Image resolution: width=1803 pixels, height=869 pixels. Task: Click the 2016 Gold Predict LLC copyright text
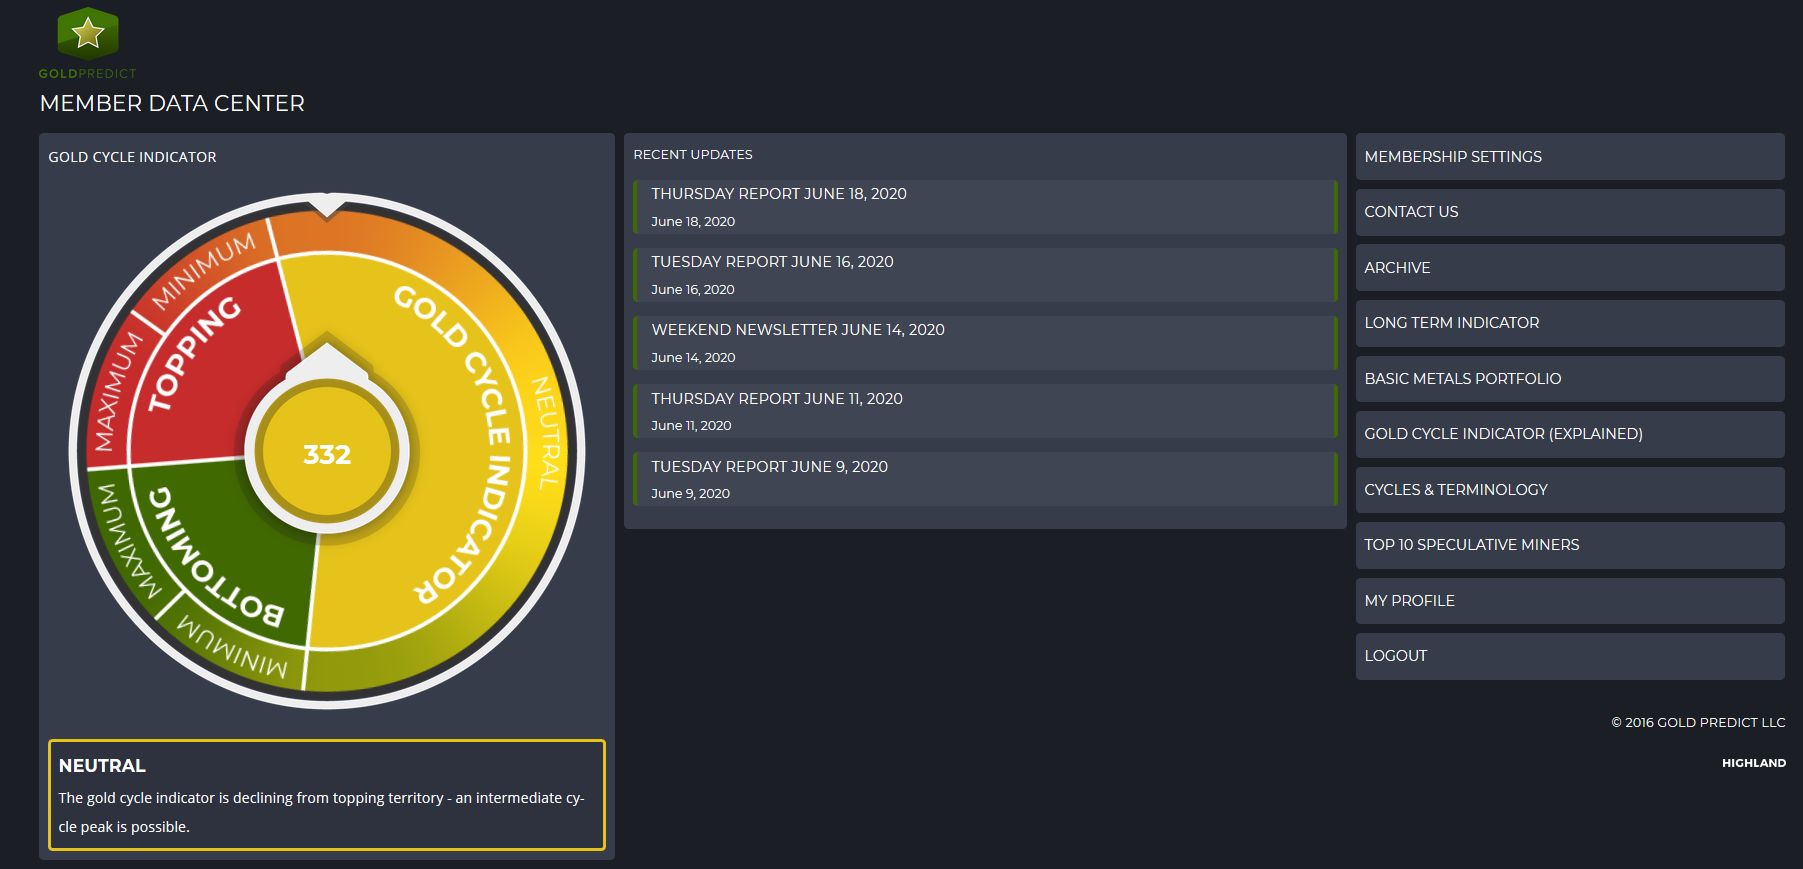coord(1698,722)
